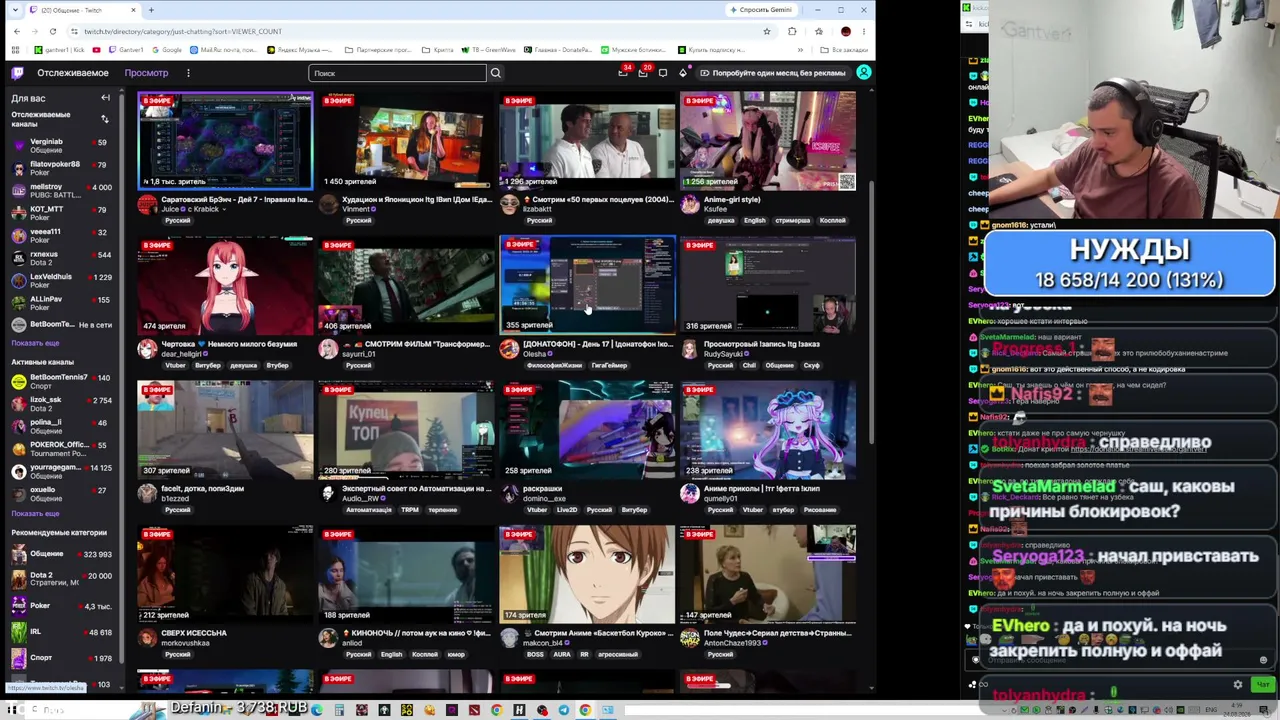1280x720 pixels.
Task: Open recommended category 'Dota 2'
Action: pyautogui.click(x=62, y=579)
